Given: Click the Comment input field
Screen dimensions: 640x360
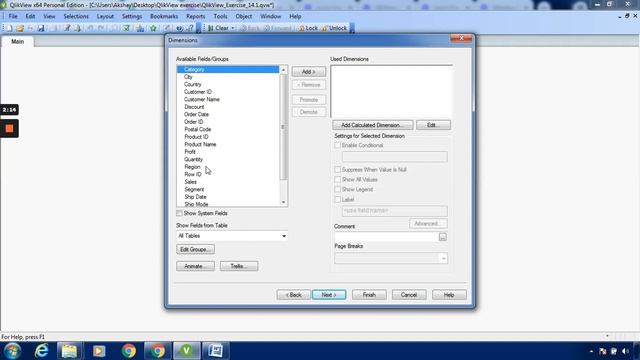Looking at the screenshot, I should (386, 237).
